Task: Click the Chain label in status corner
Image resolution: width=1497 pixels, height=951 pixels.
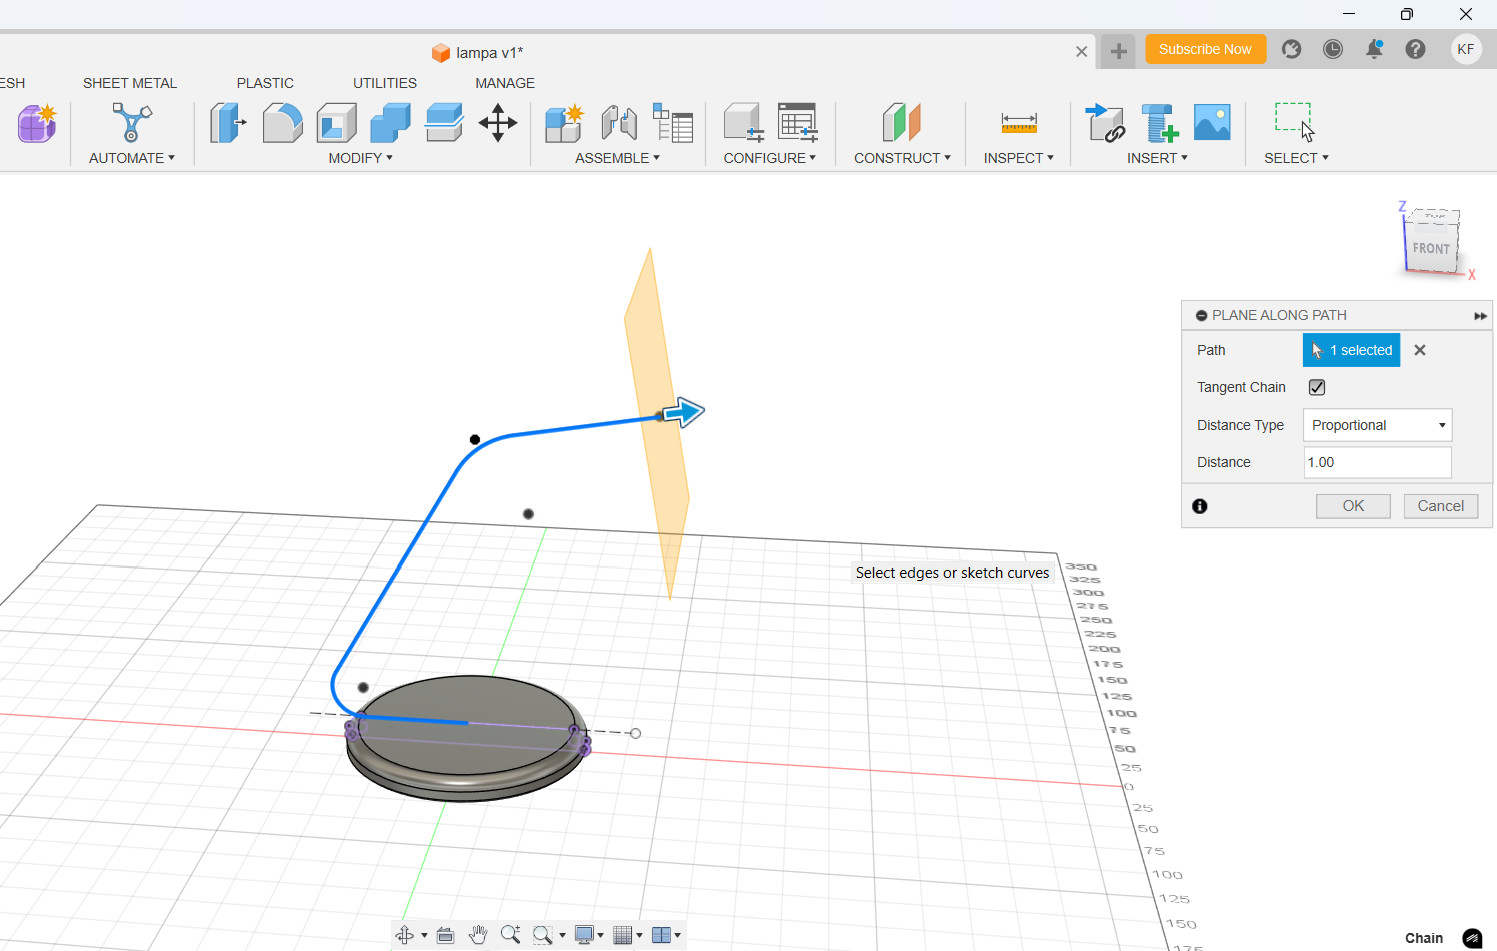Action: point(1424,938)
